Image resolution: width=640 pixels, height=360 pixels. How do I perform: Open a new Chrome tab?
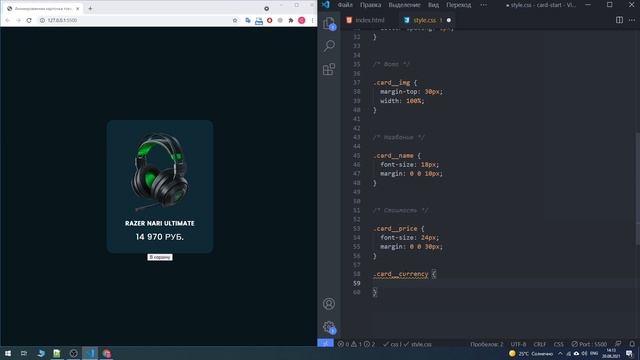pyautogui.click(x=90, y=8)
